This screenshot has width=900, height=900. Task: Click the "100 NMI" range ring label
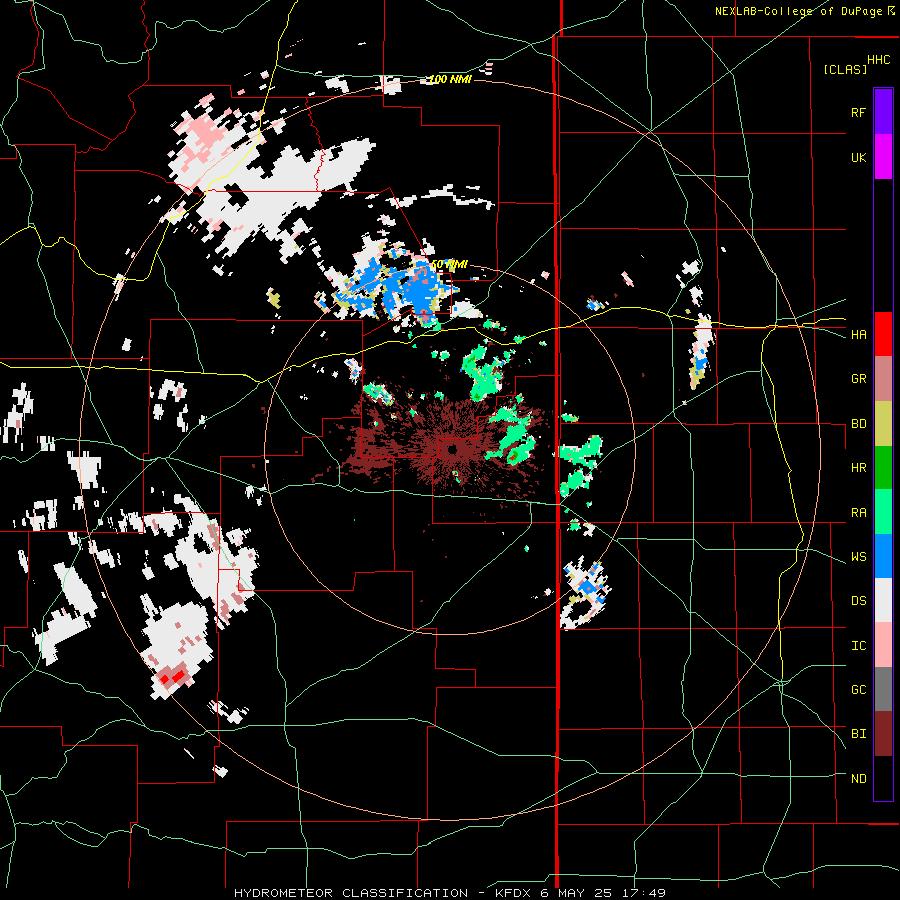(450, 79)
